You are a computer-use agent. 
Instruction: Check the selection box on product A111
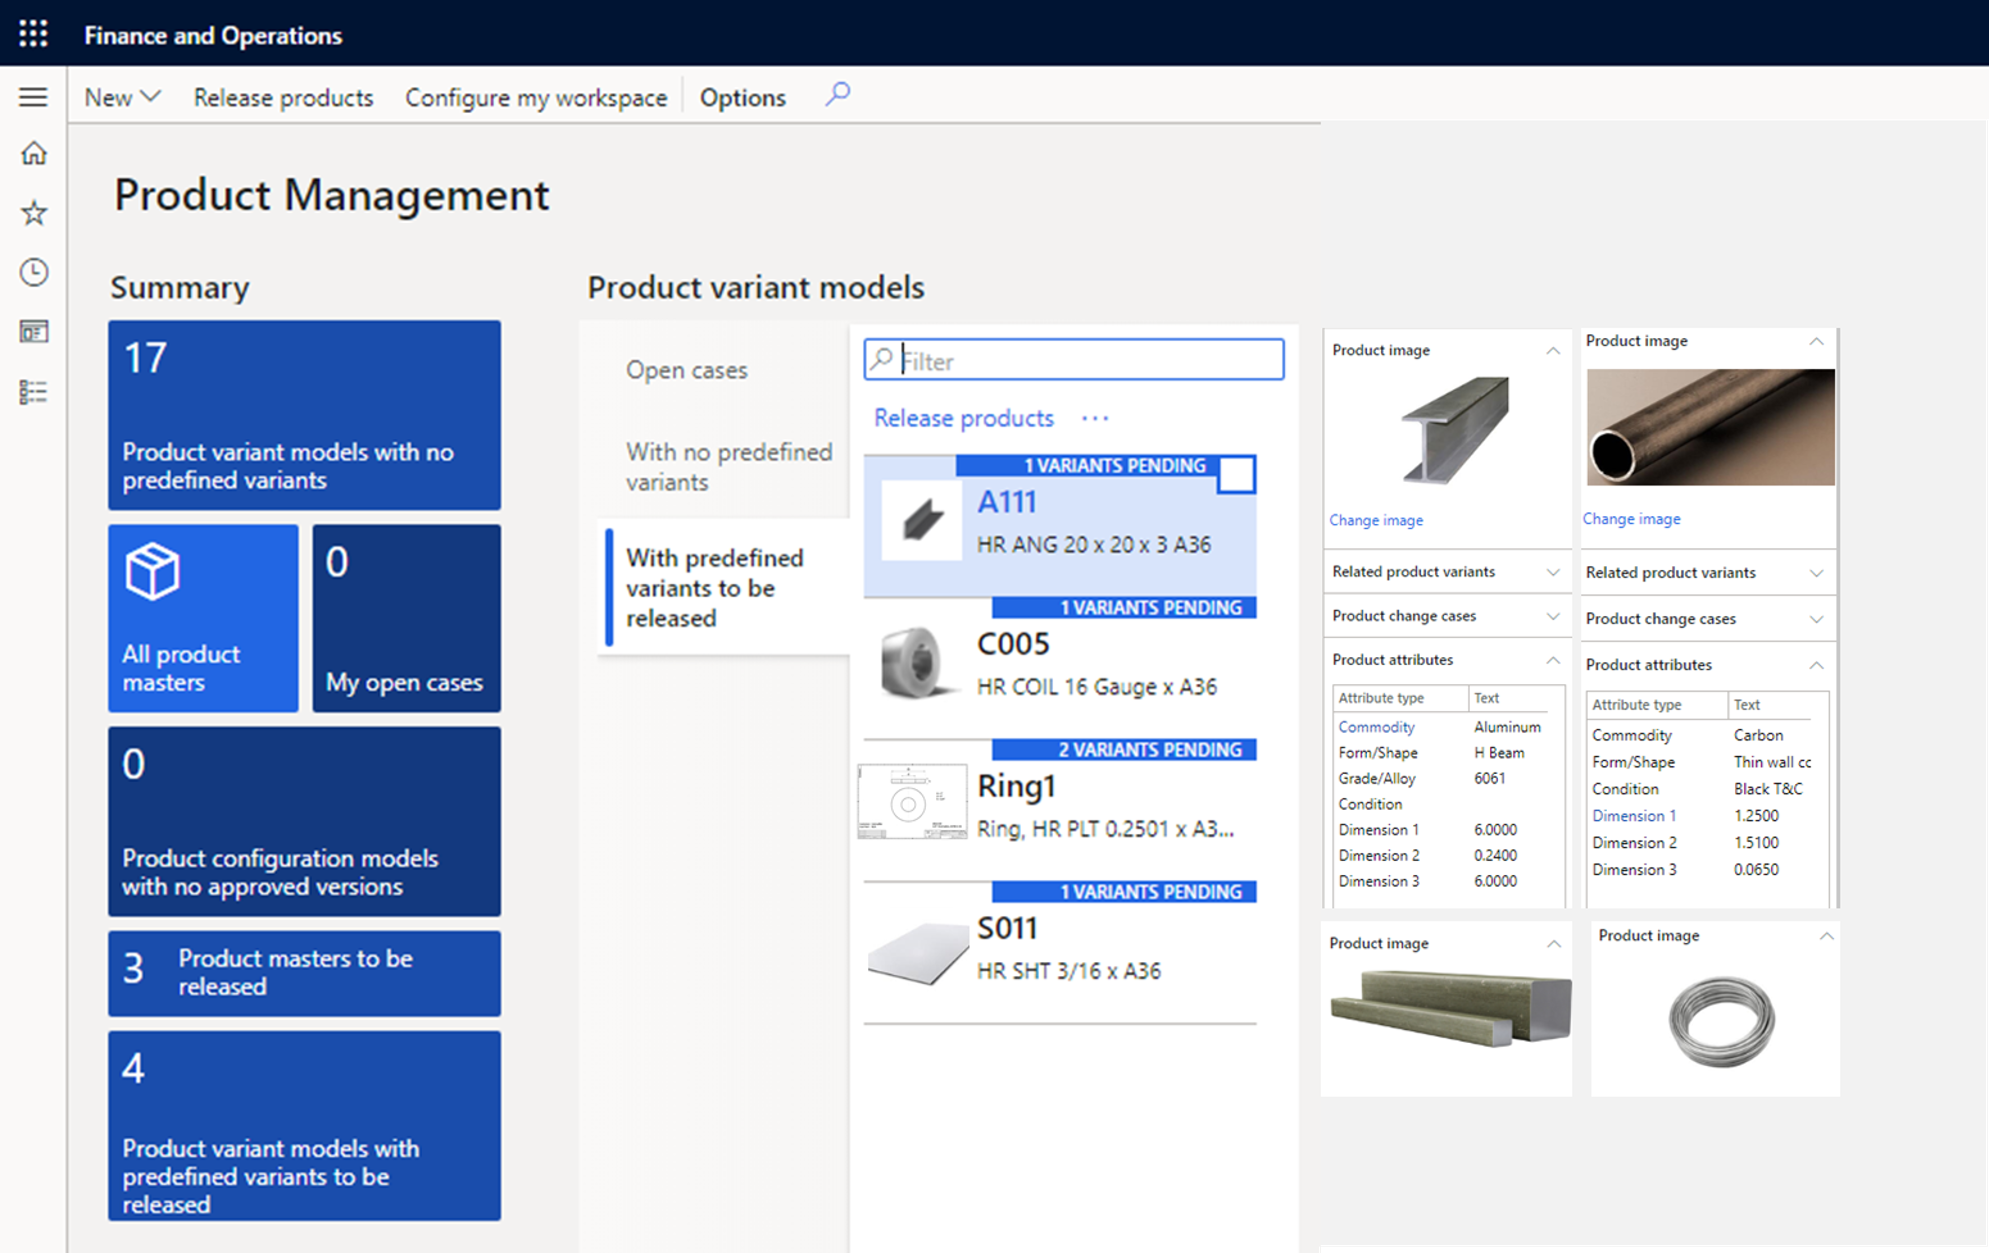(1236, 475)
